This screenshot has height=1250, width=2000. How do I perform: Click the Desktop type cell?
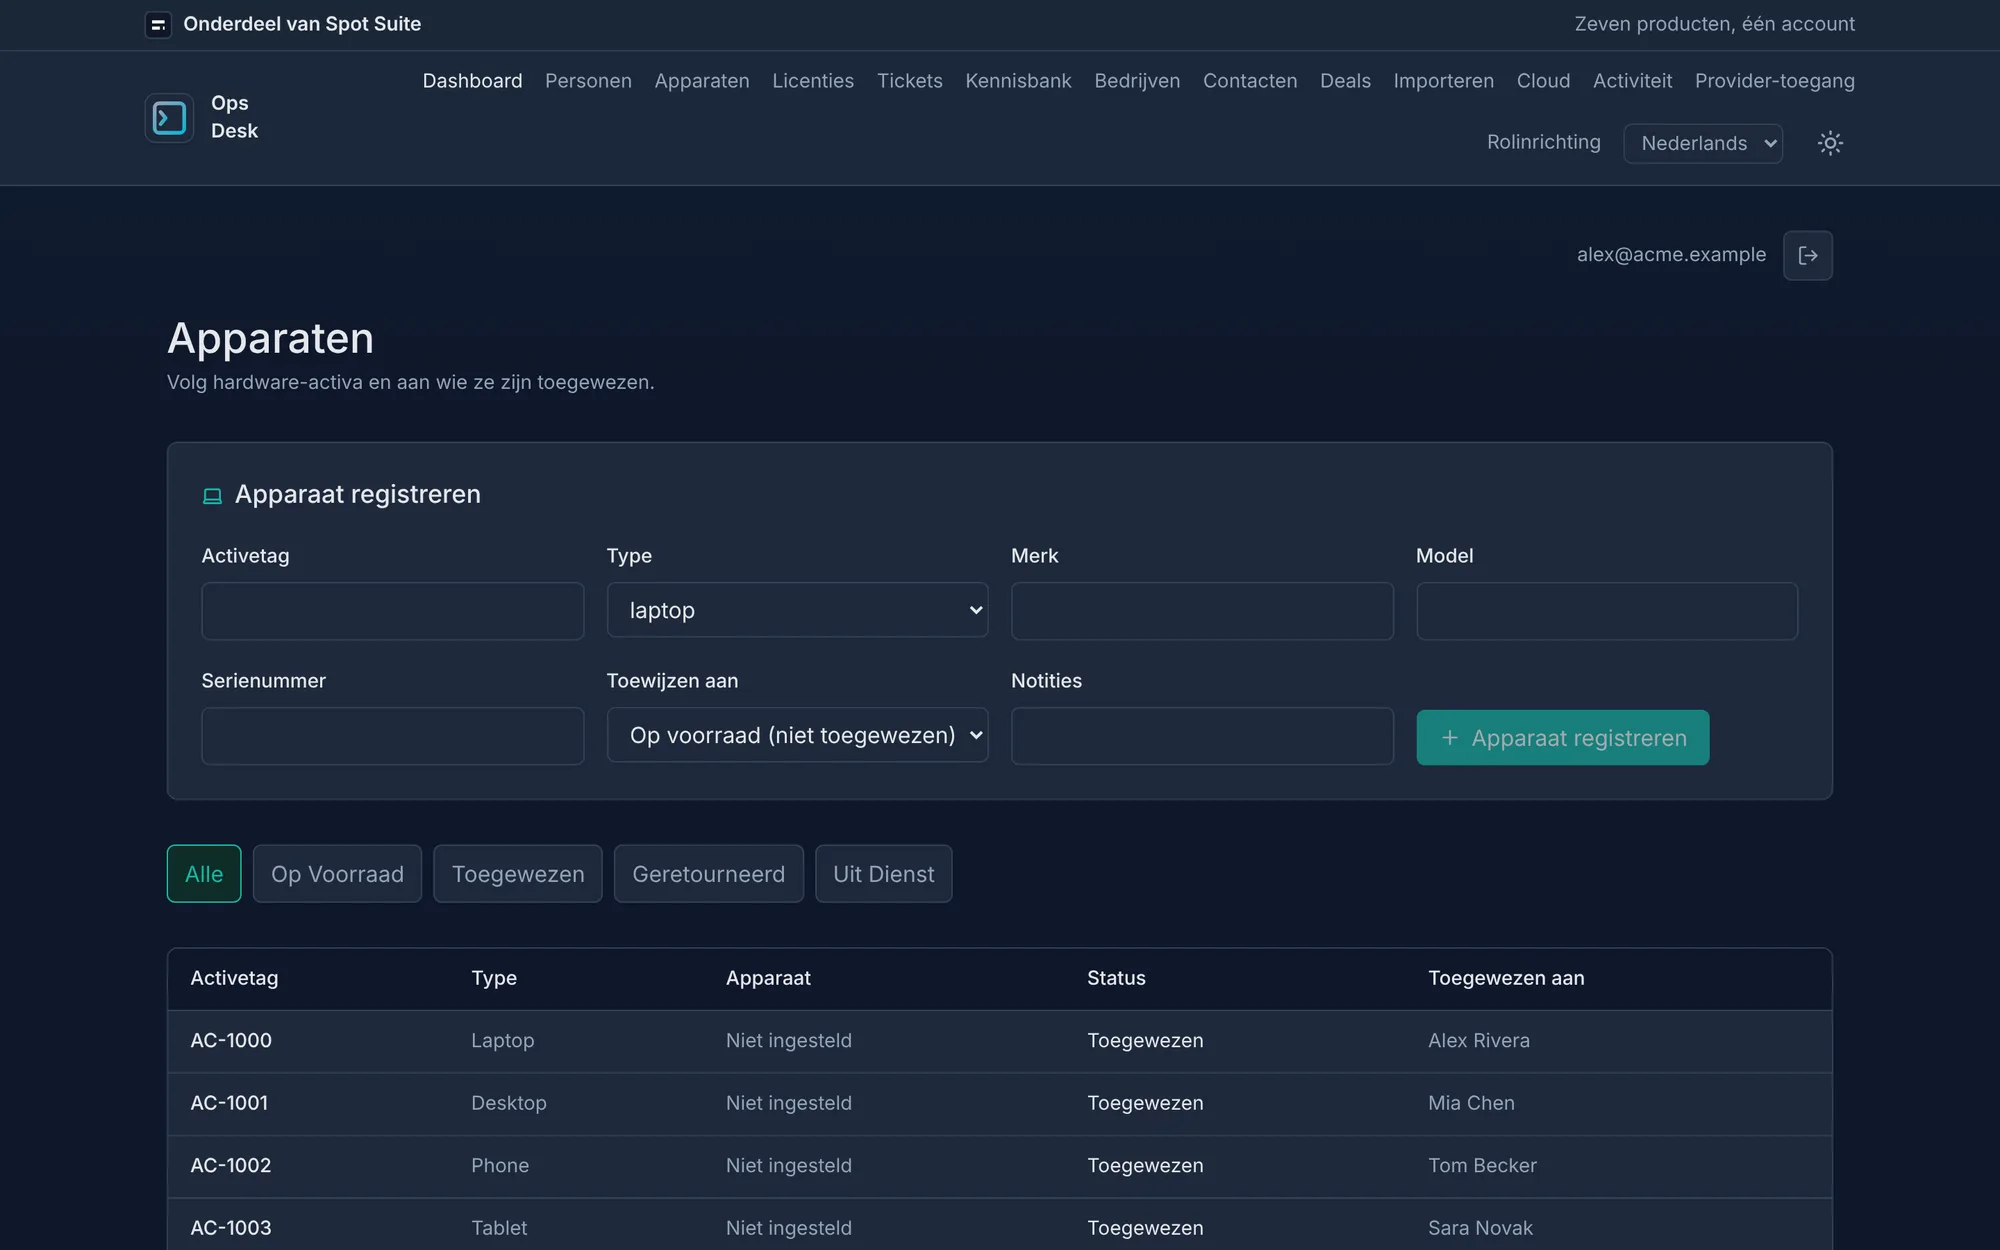pyautogui.click(x=509, y=1103)
